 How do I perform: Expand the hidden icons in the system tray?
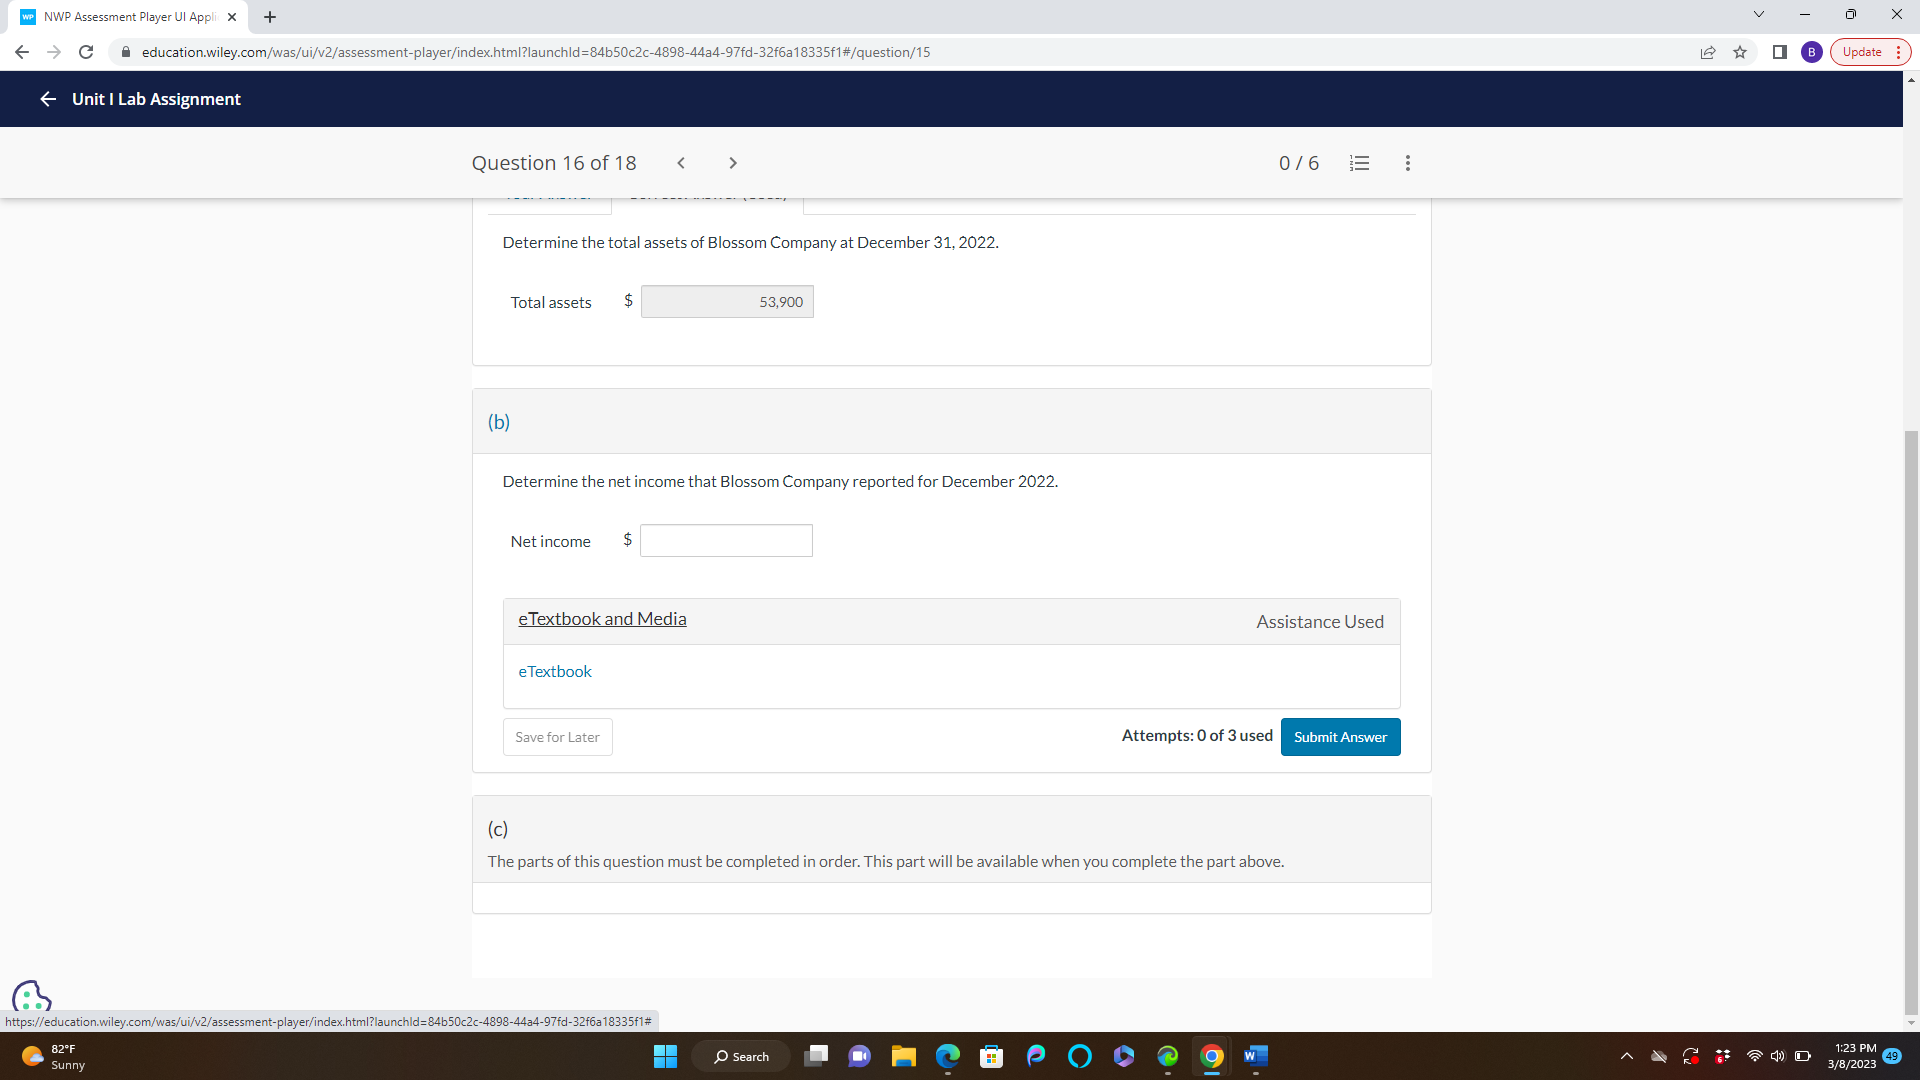point(1625,1056)
